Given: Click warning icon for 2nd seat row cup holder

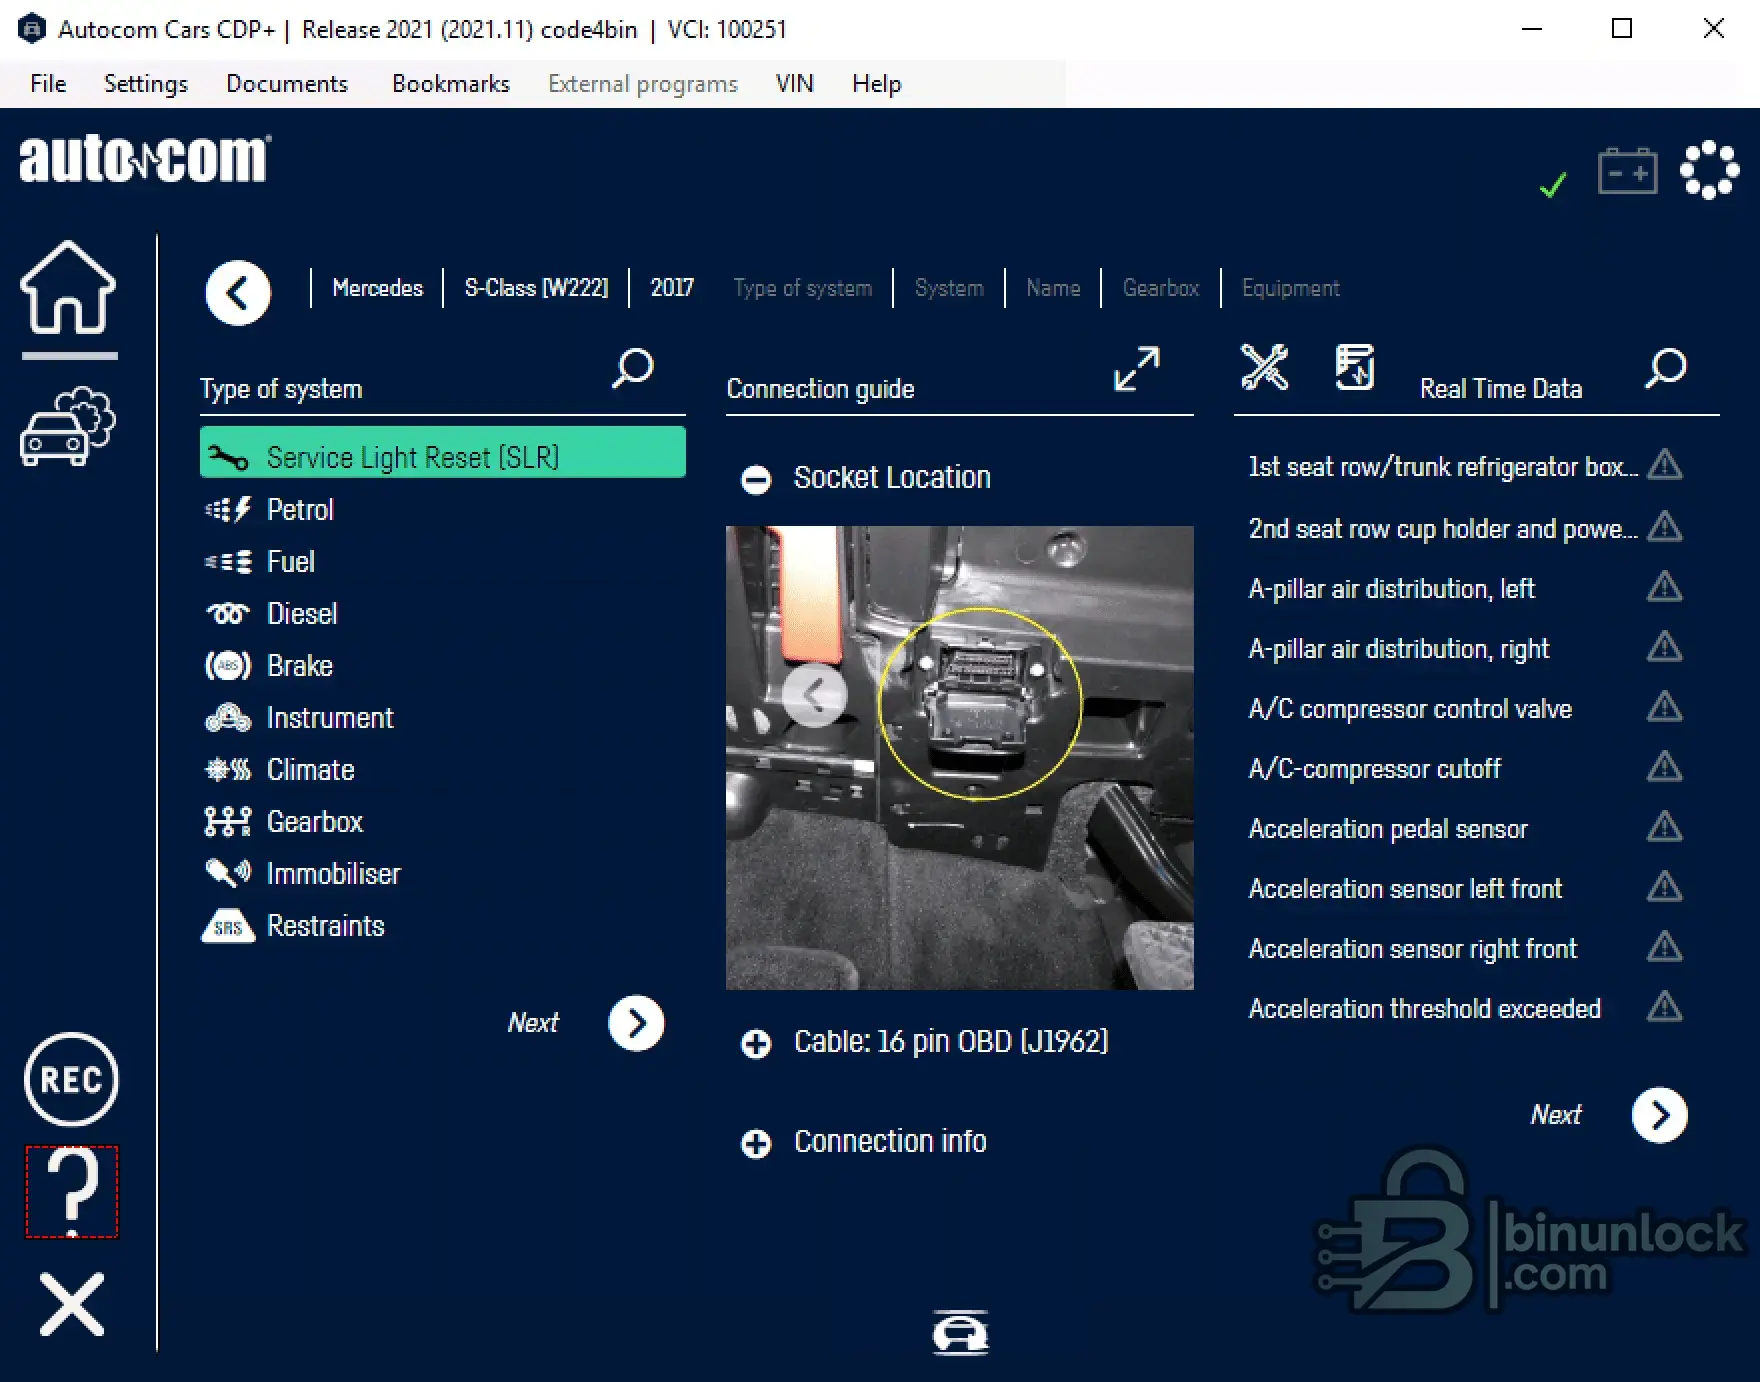Looking at the screenshot, I should [1664, 527].
